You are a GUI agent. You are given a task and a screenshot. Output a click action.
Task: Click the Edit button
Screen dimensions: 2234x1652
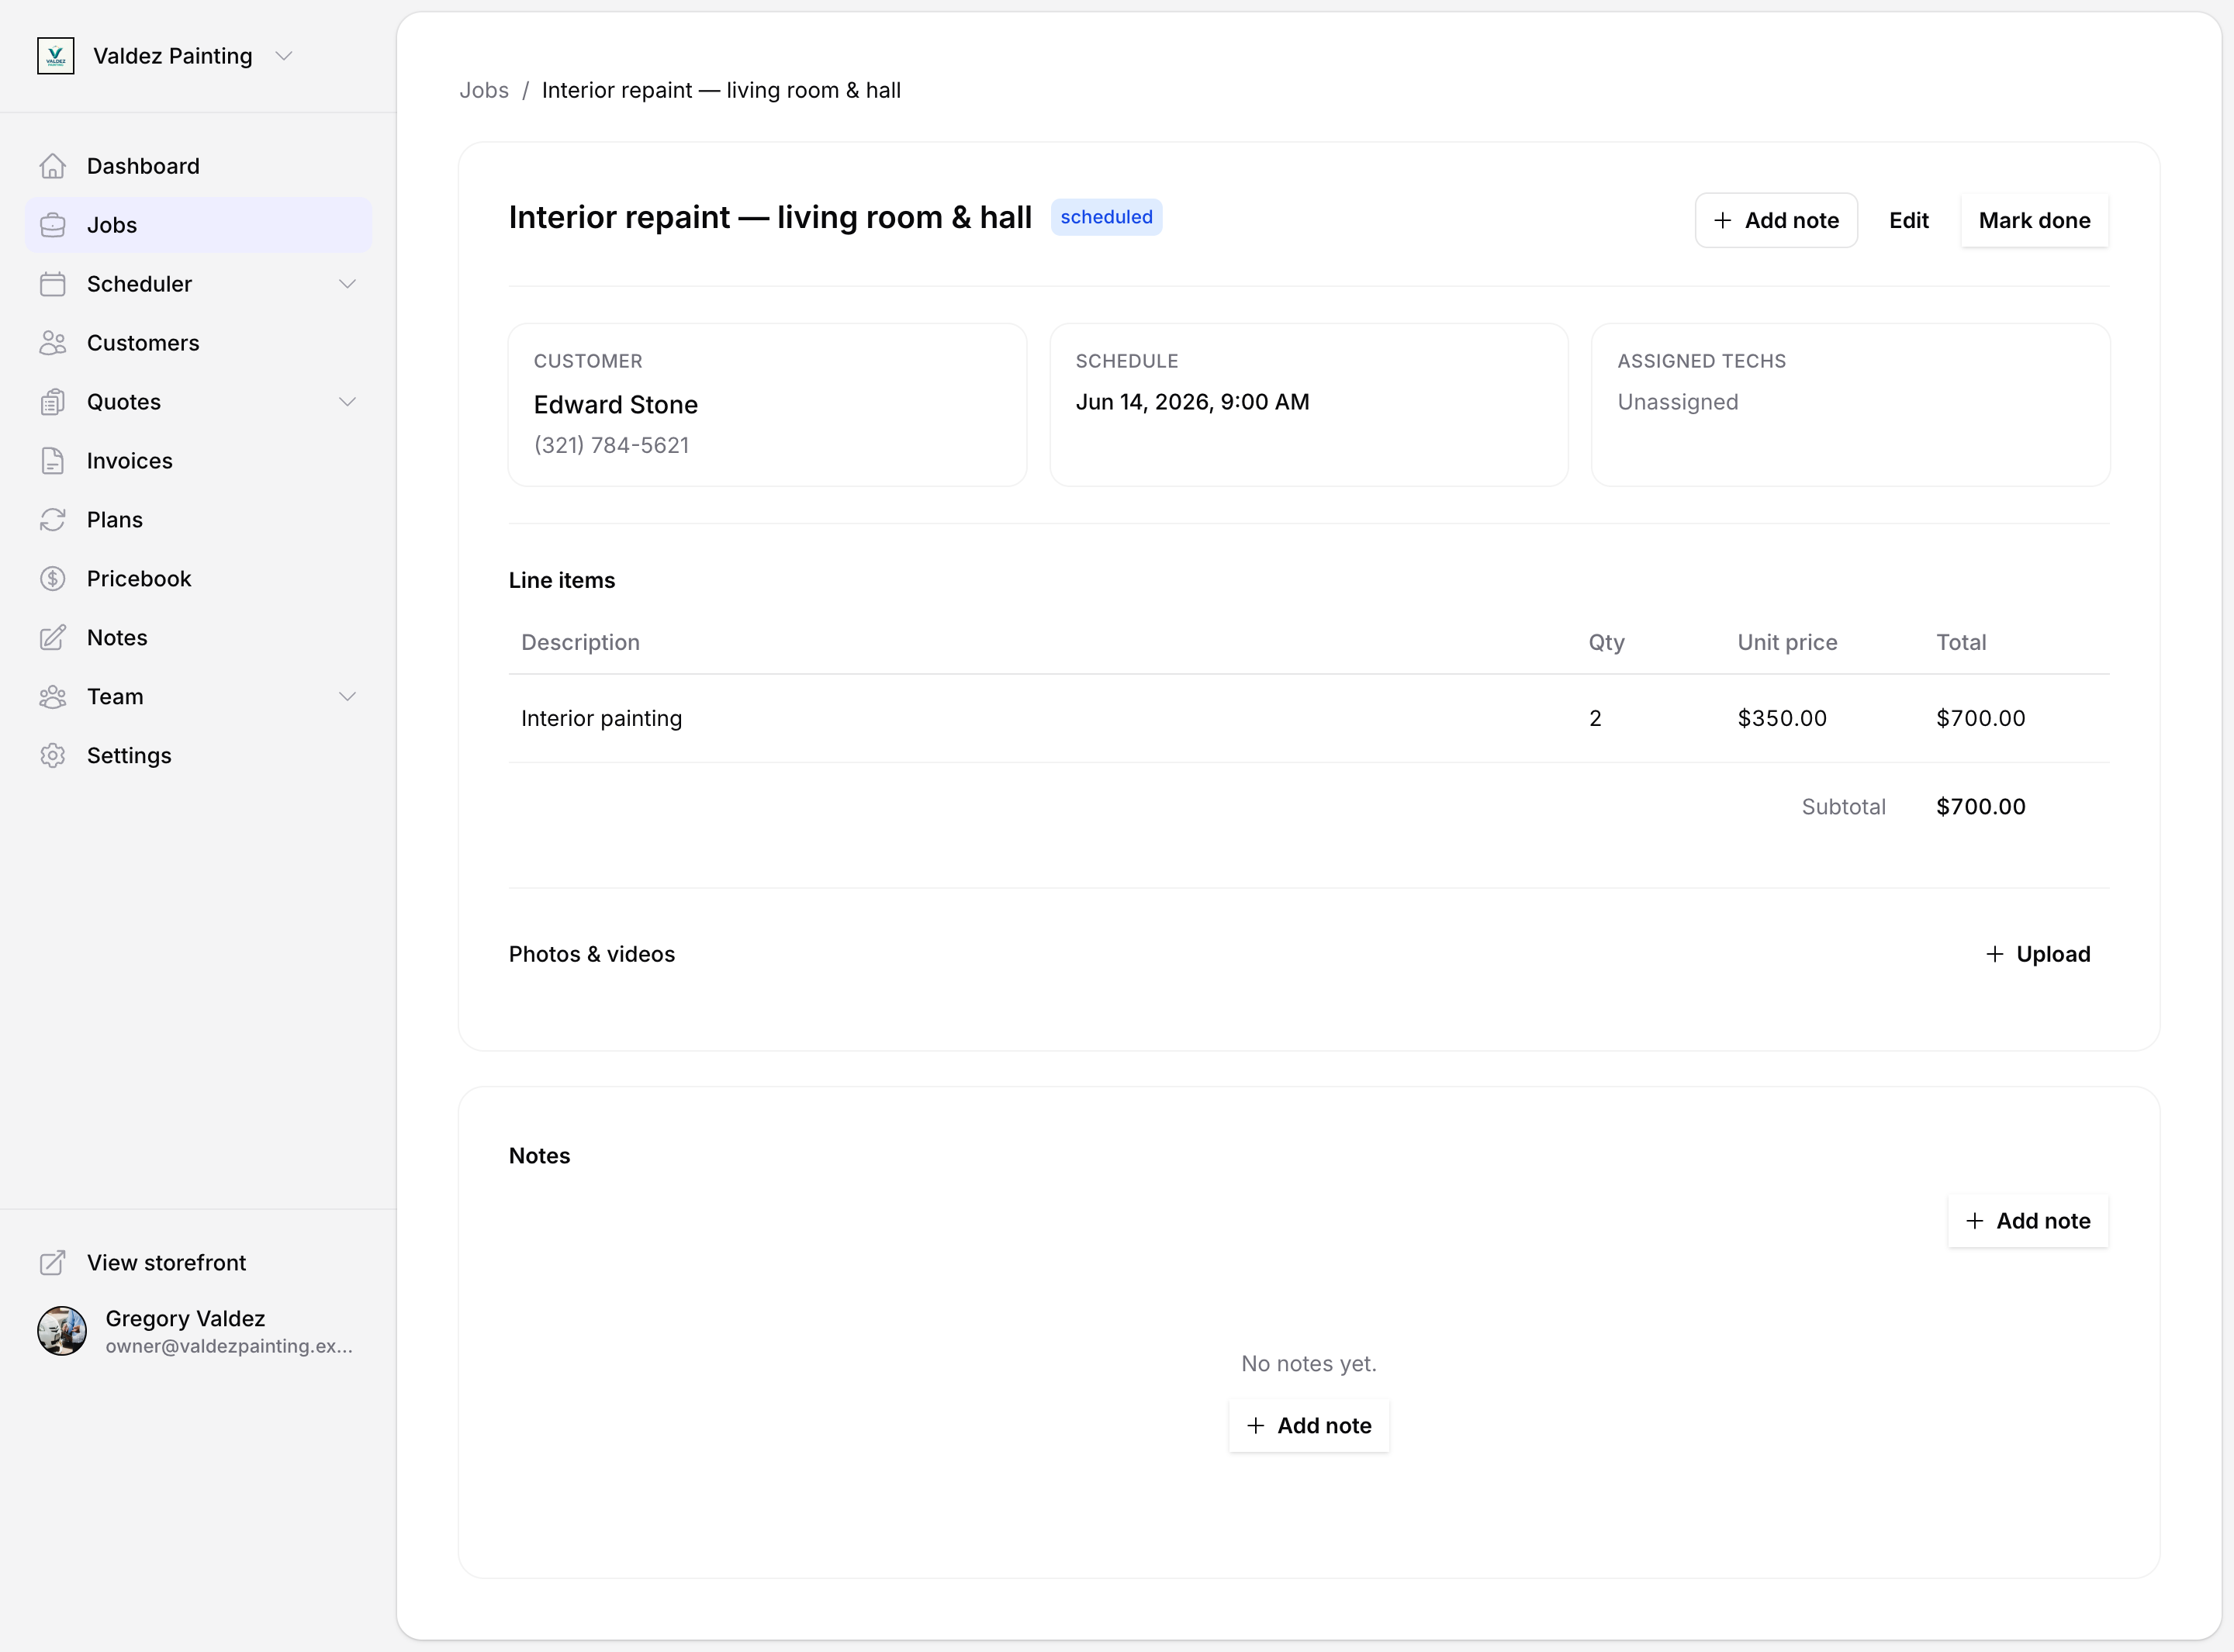point(1908,220)
